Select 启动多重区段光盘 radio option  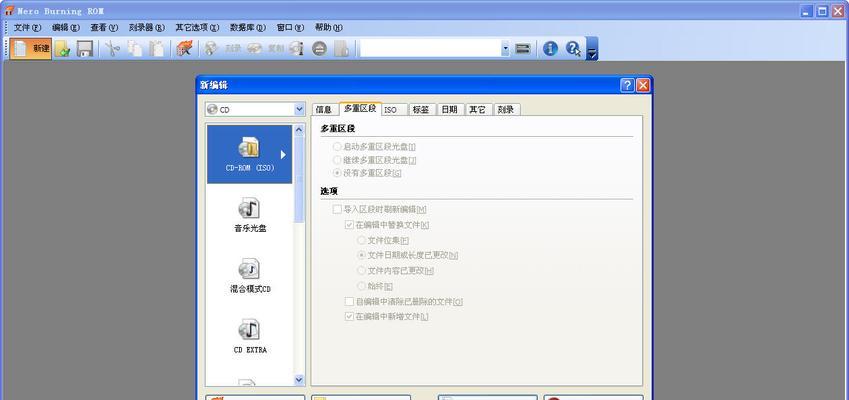pyautogui.click(x=375, y=147)
